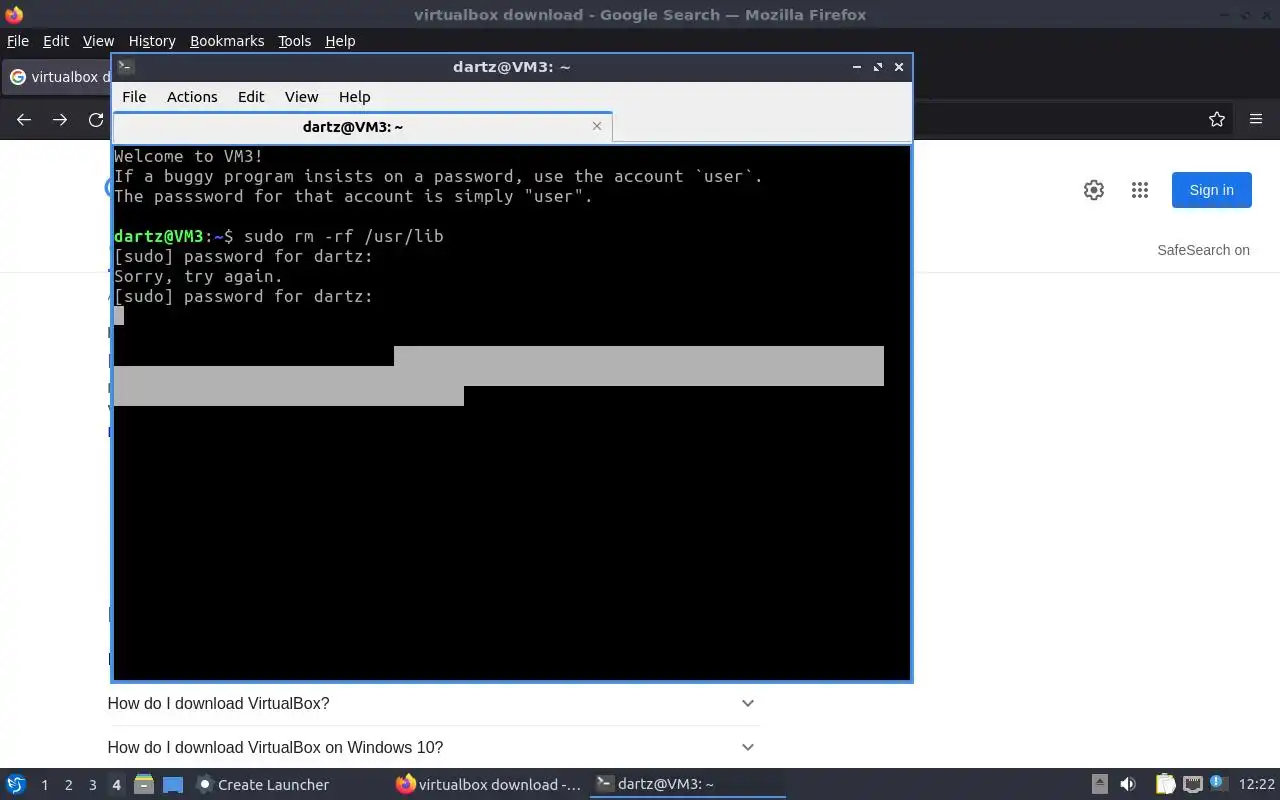
Task: Open the Firefox Help menu
Action: [x=340, y=41]
